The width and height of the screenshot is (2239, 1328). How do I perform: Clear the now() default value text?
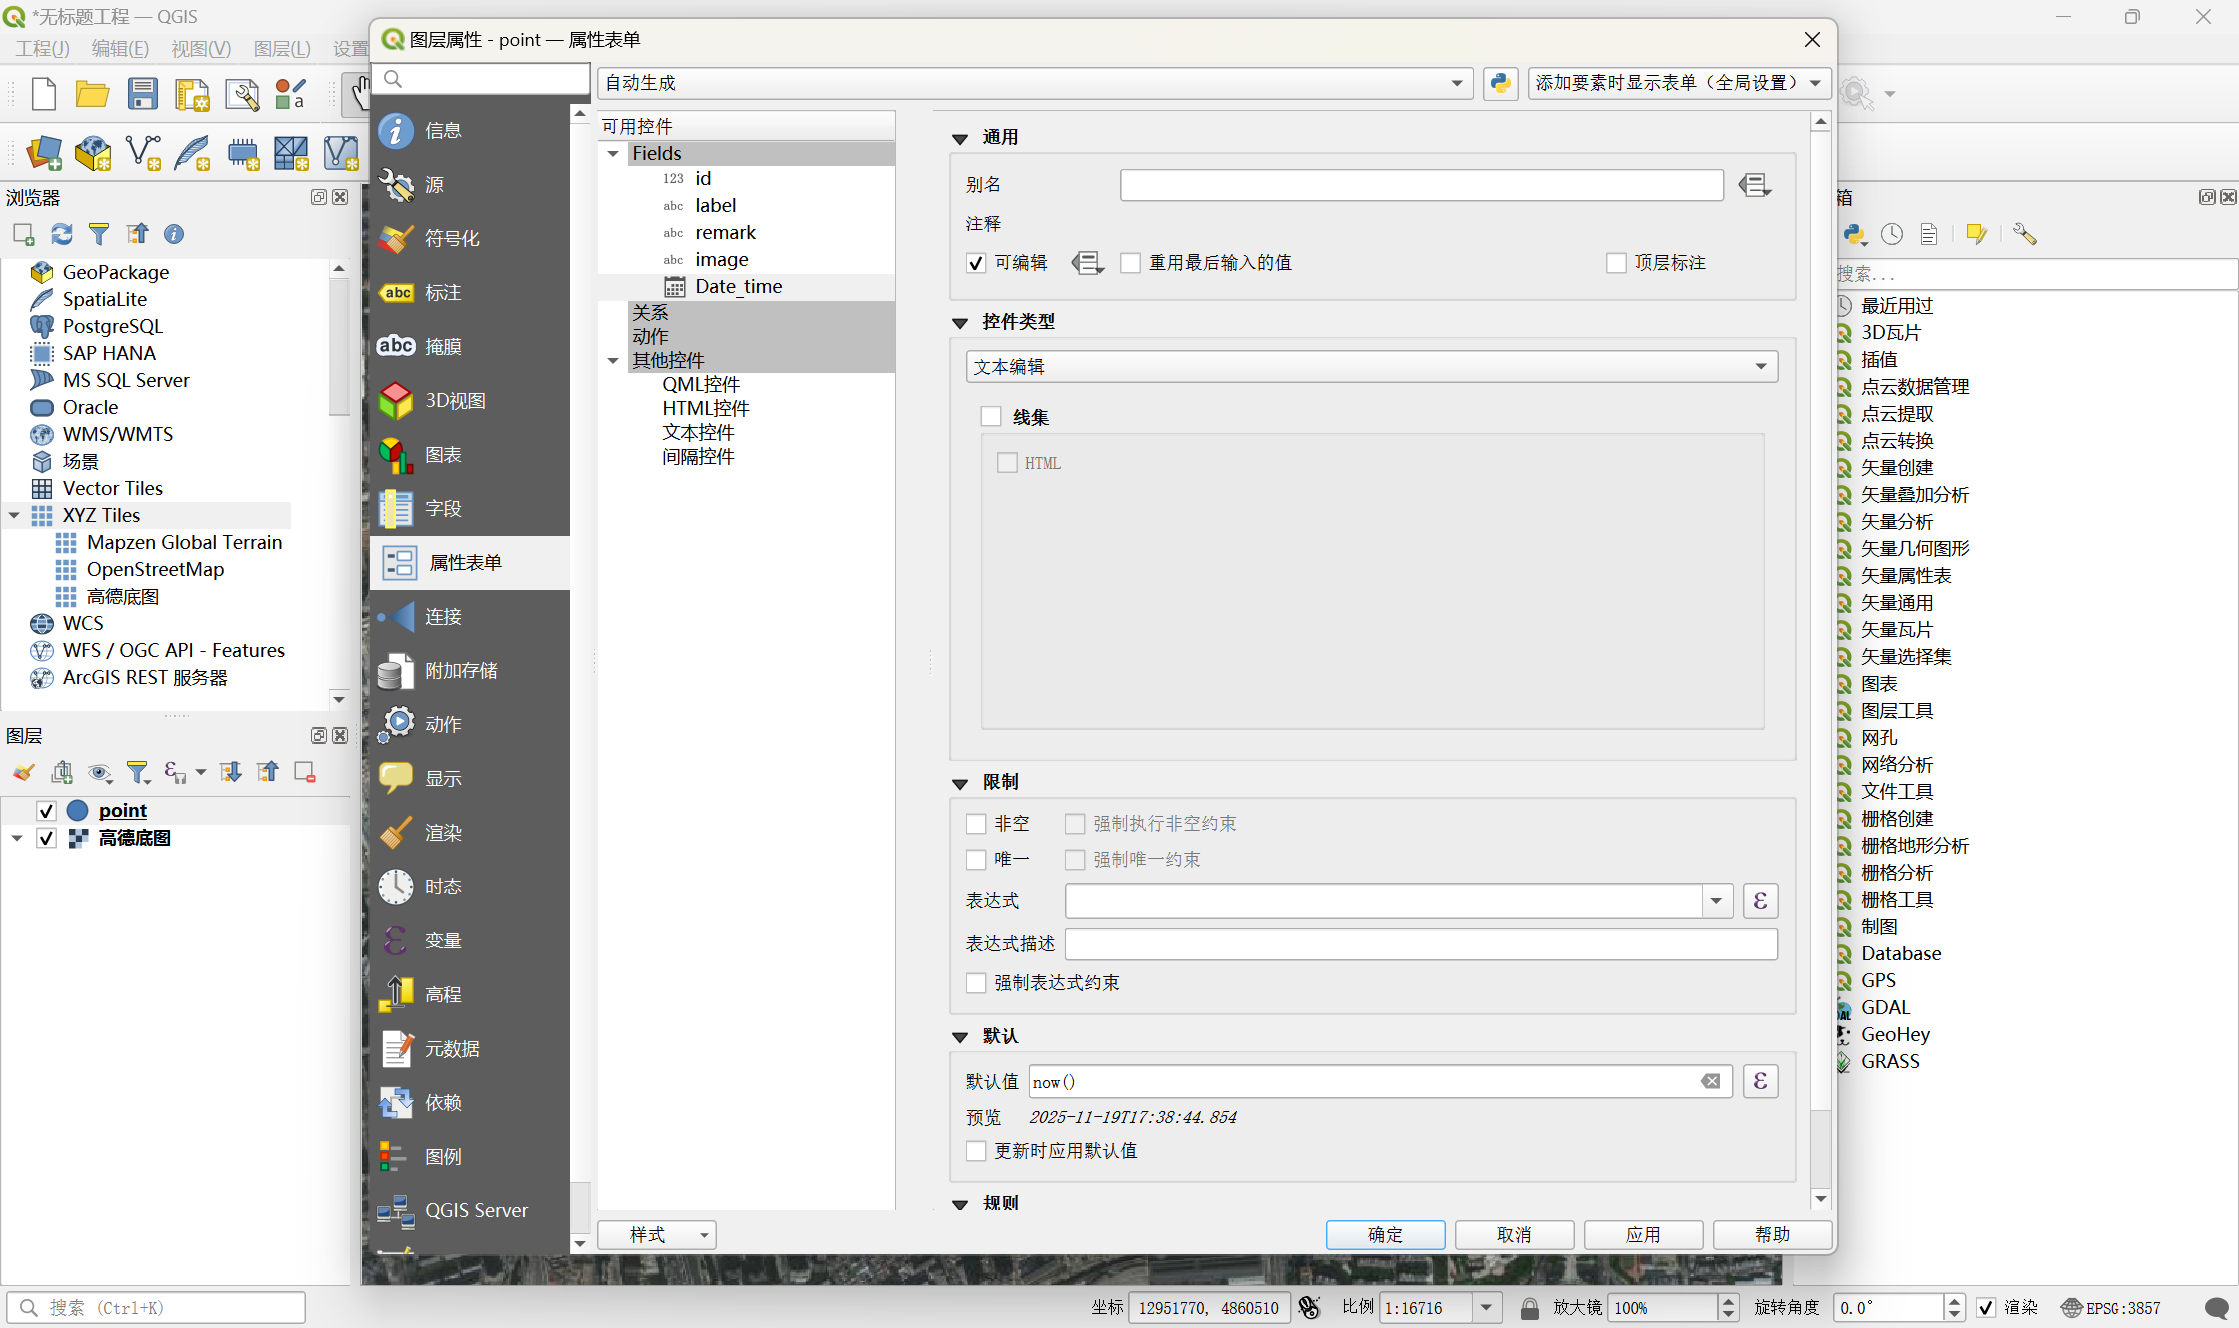[1711, 1081]
